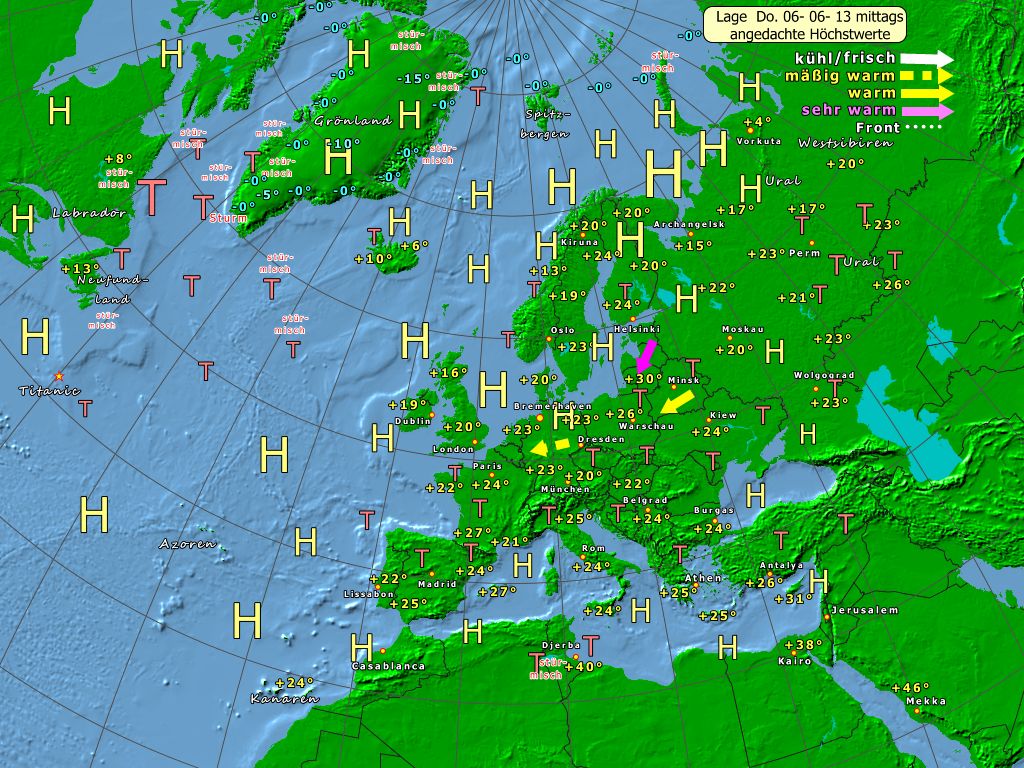The height and width of the screenshot is (768, 1024).
Task: Click the 'kühl/frisch' legend label
Action: point(845,58)
